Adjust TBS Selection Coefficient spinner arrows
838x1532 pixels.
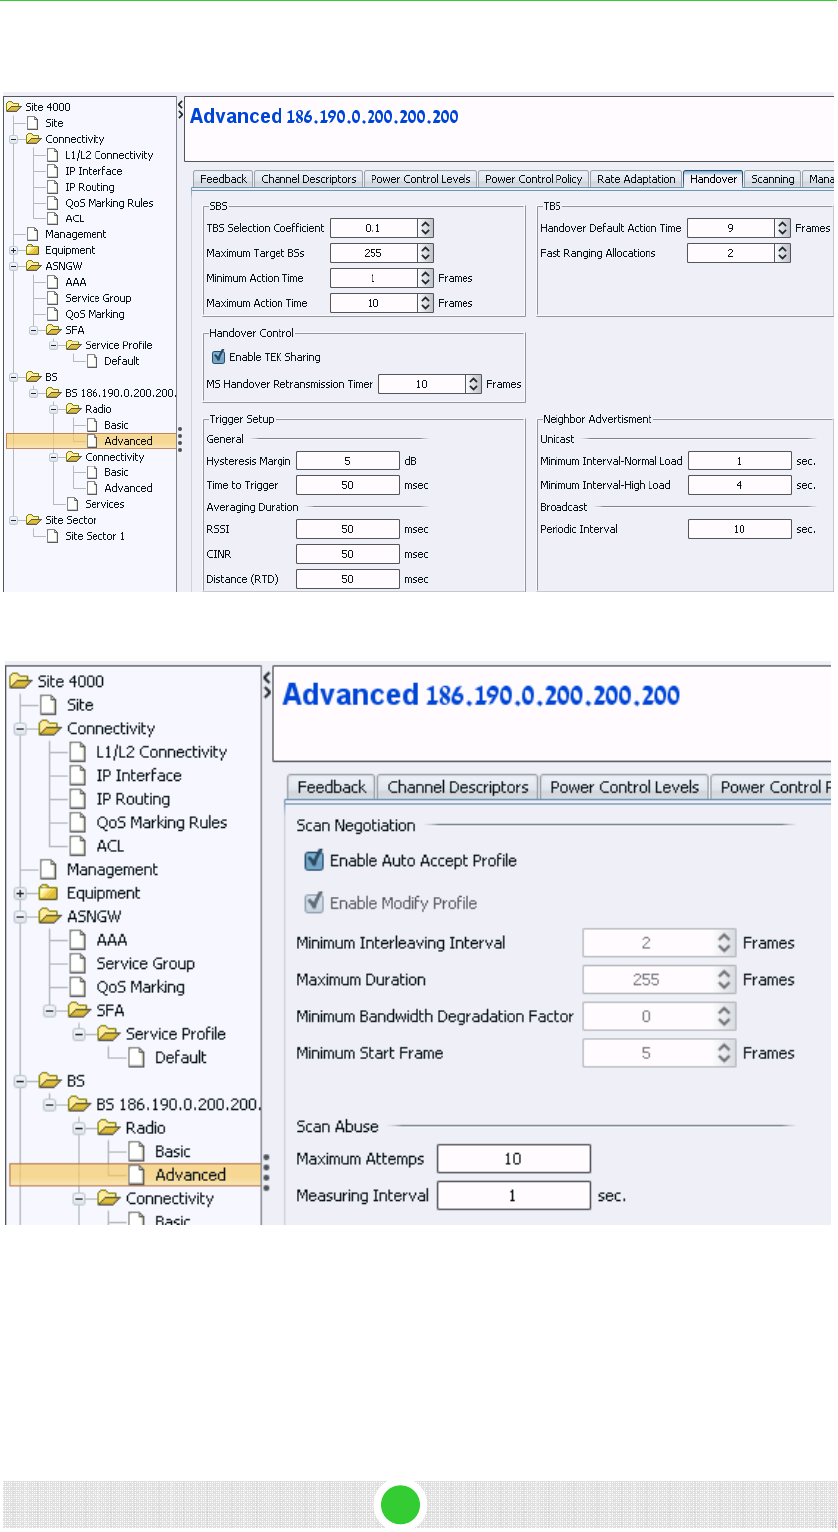425,228
